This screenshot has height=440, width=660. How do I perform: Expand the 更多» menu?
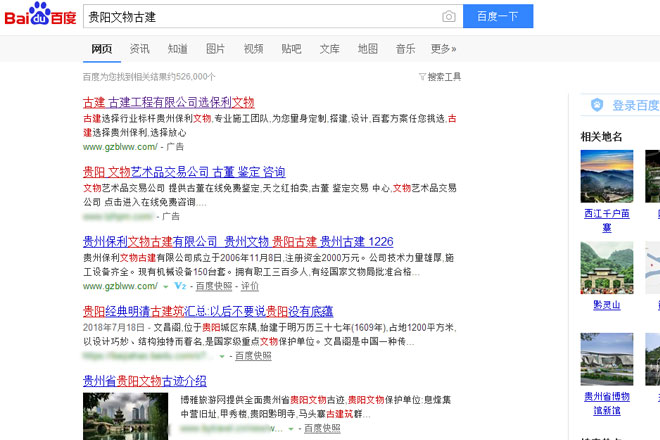443,49
